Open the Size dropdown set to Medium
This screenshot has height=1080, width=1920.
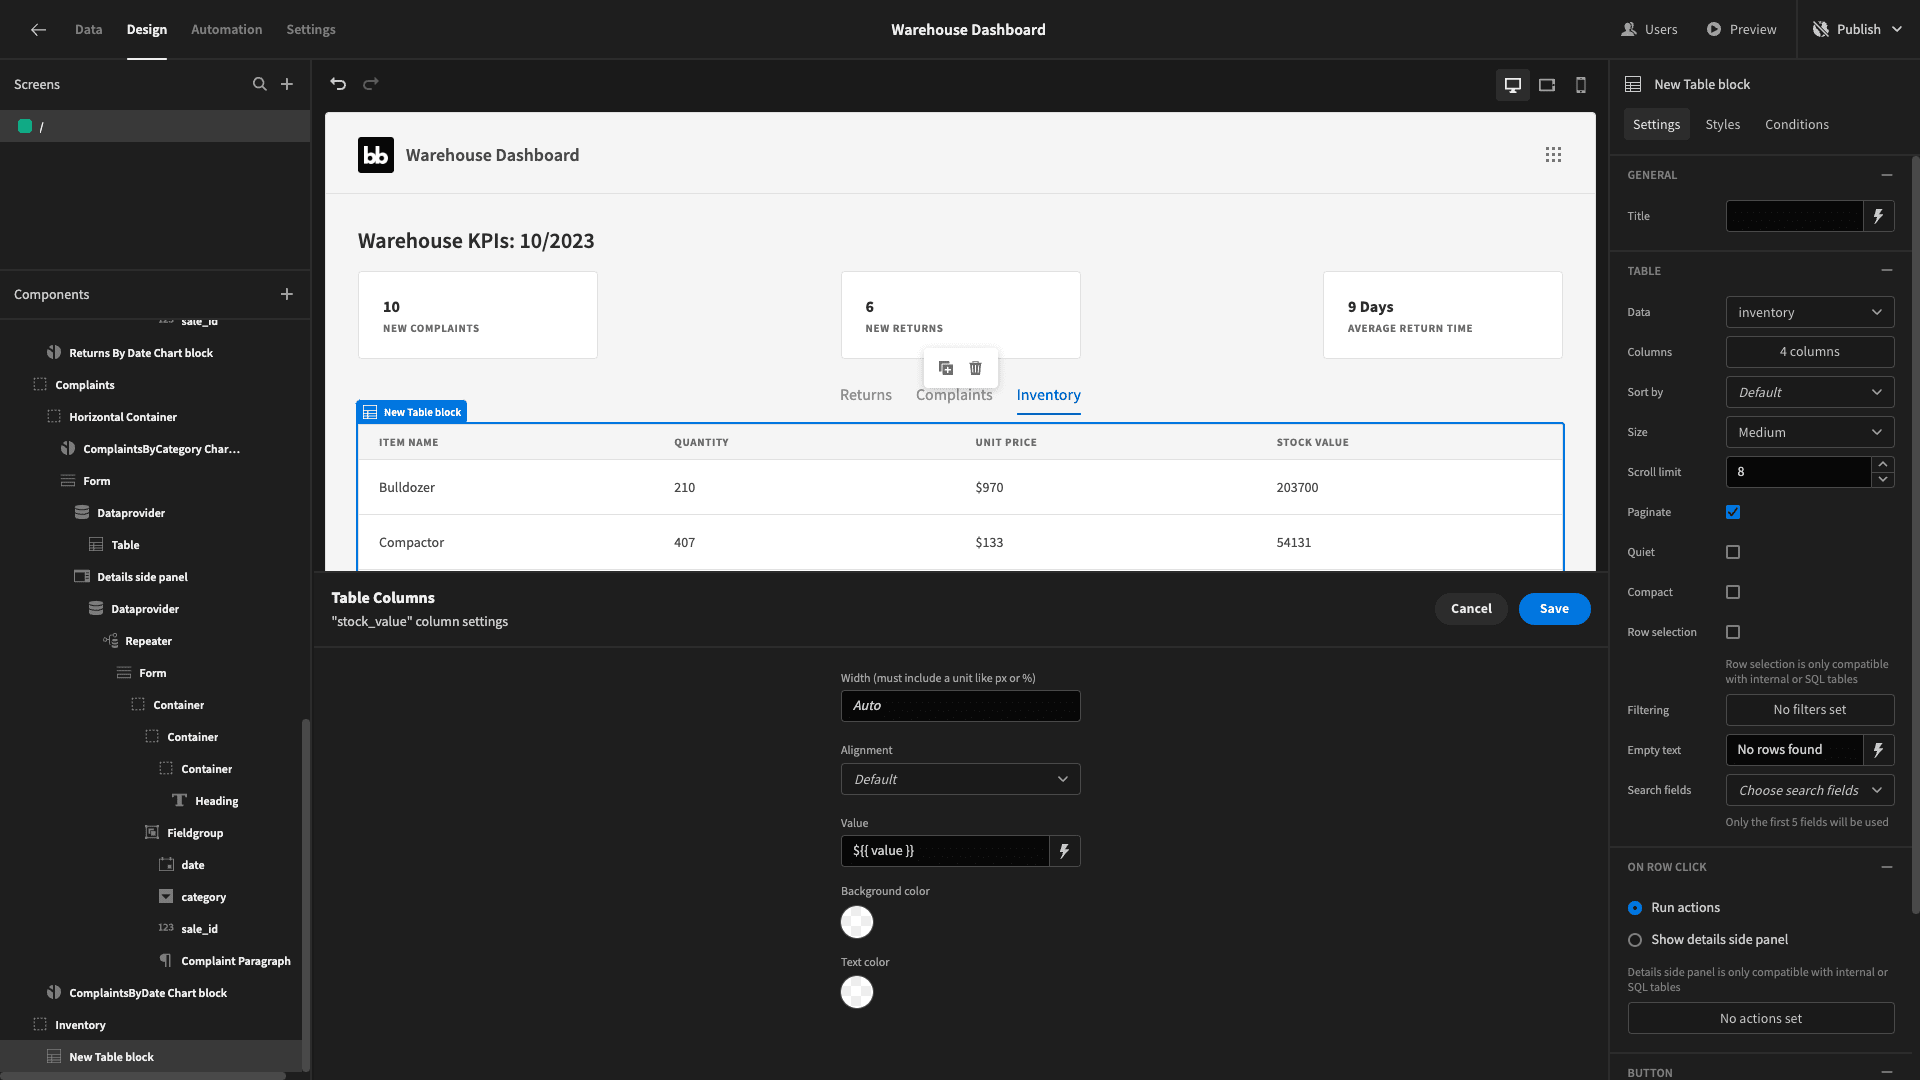1810,432
